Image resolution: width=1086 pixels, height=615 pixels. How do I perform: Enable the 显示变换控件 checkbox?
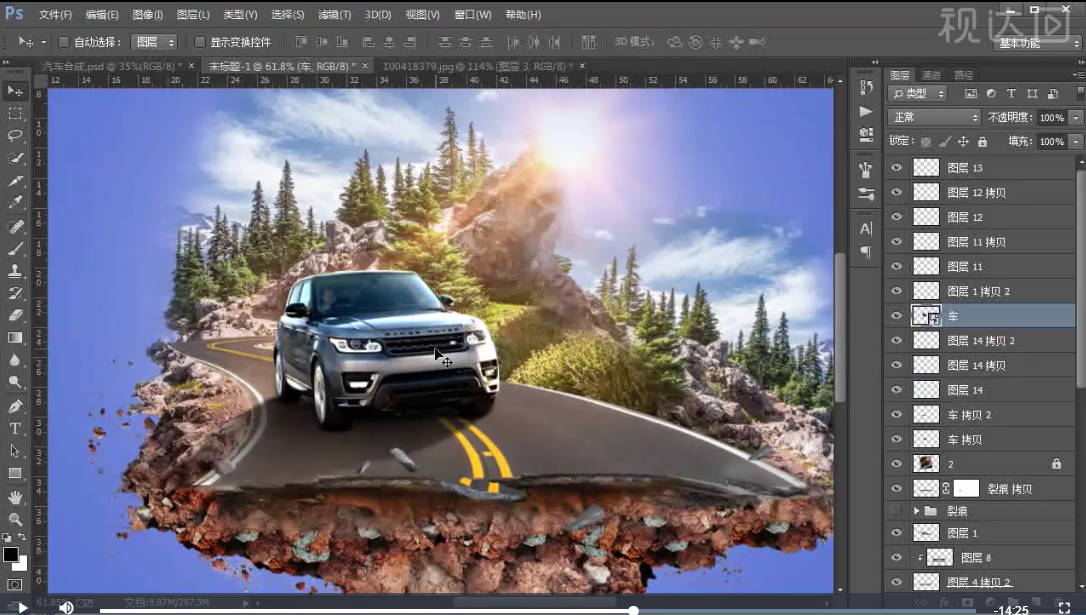199,42
